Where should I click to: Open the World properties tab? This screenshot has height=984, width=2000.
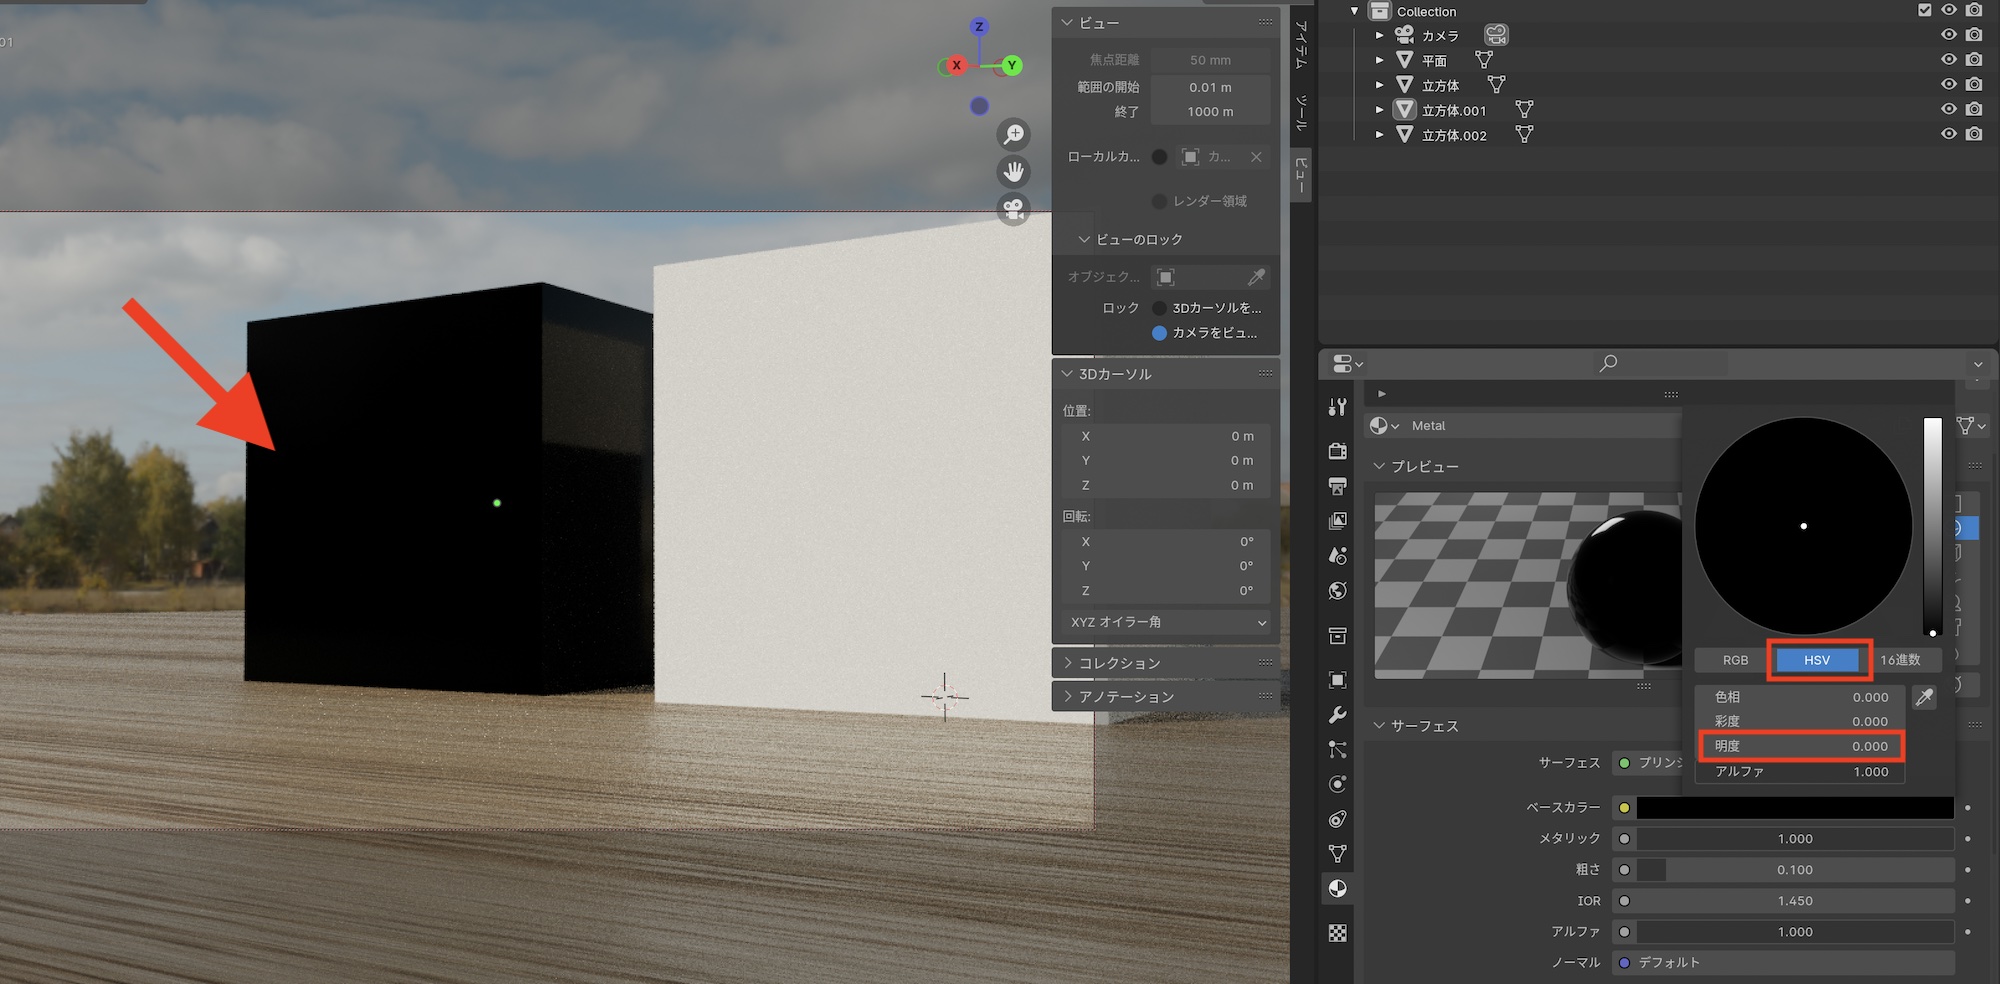(x=1337, y=591)
